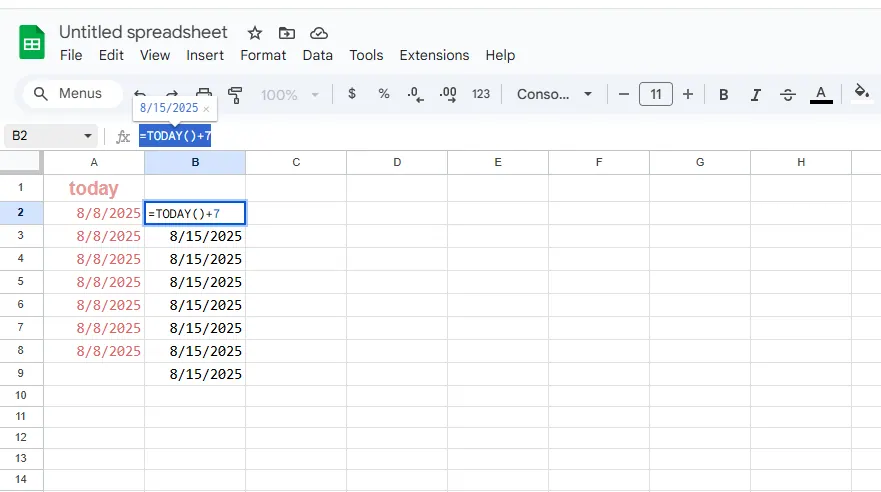Open the 123 more formats dropdown

click(x=481, y=94)
